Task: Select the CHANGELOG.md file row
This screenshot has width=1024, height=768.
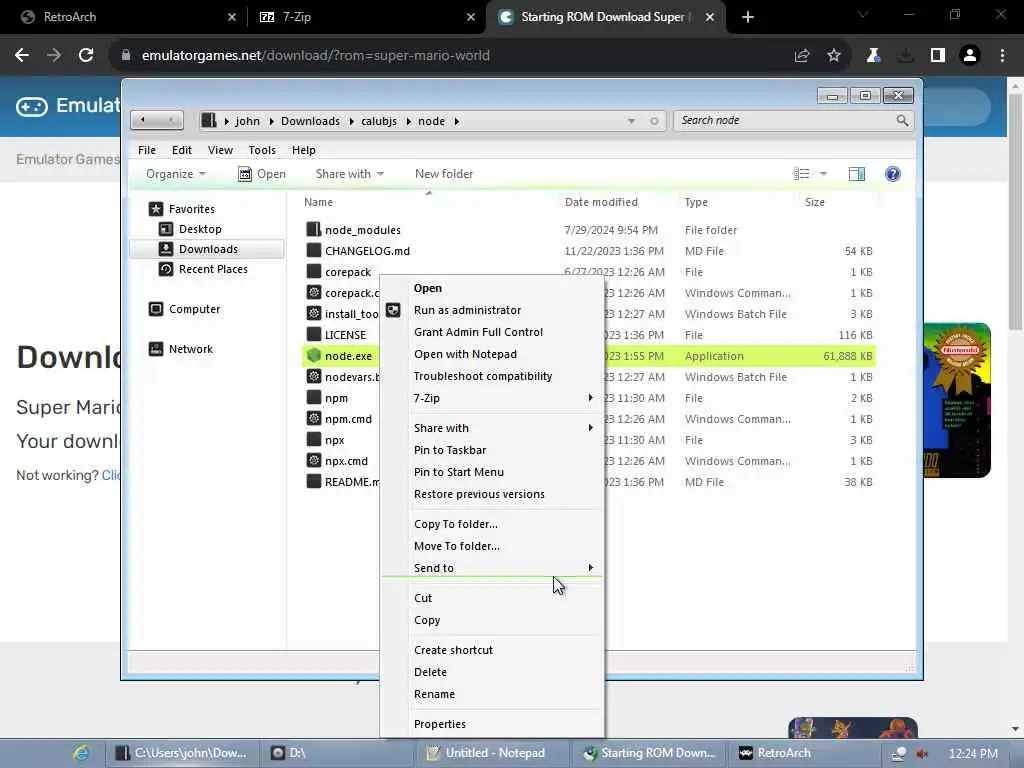Action: tap(588, 251)
